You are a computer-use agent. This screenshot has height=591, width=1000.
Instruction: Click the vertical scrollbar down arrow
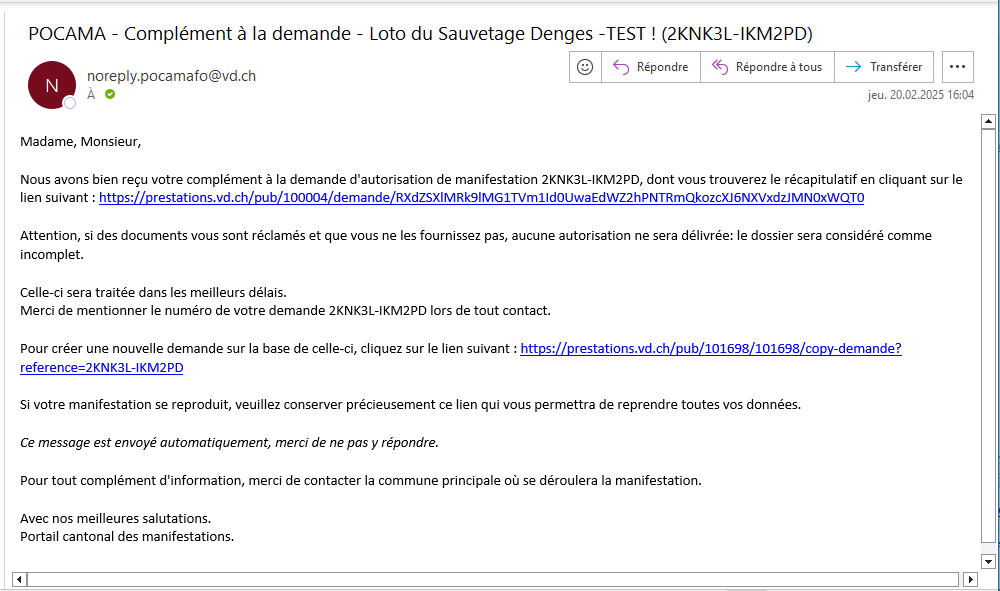pos(988,561)
